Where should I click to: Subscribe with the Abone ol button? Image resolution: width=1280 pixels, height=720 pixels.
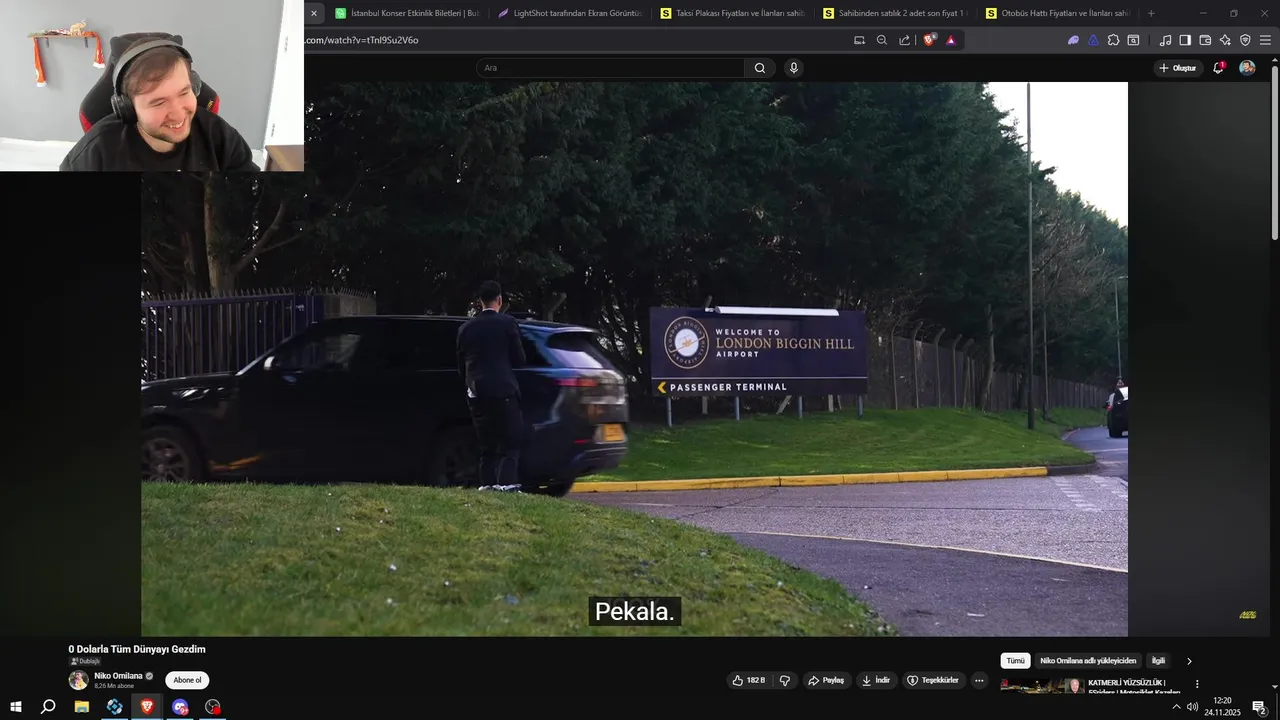pos(187,680)
